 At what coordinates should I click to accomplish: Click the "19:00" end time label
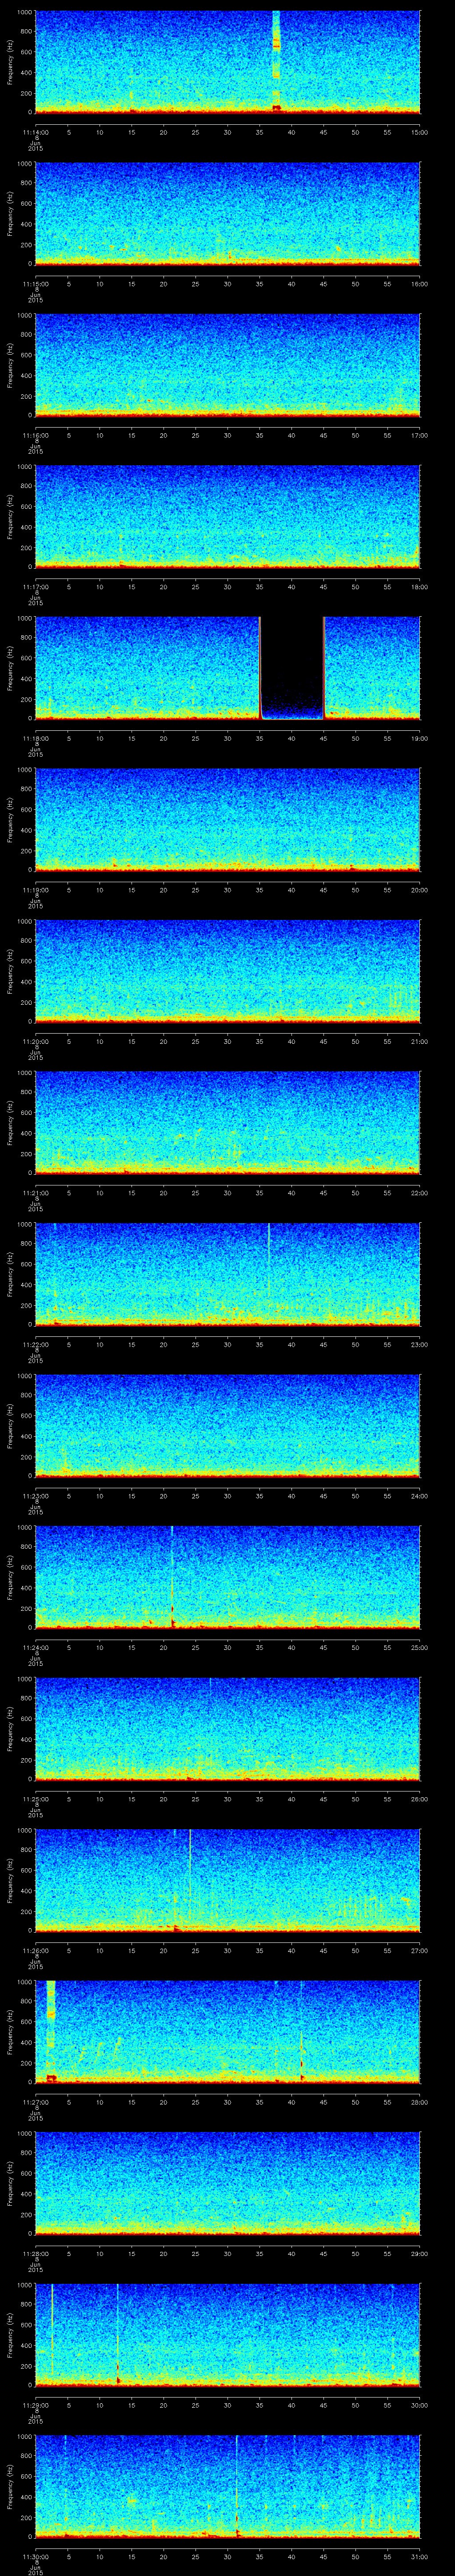(x=420, y=738)
